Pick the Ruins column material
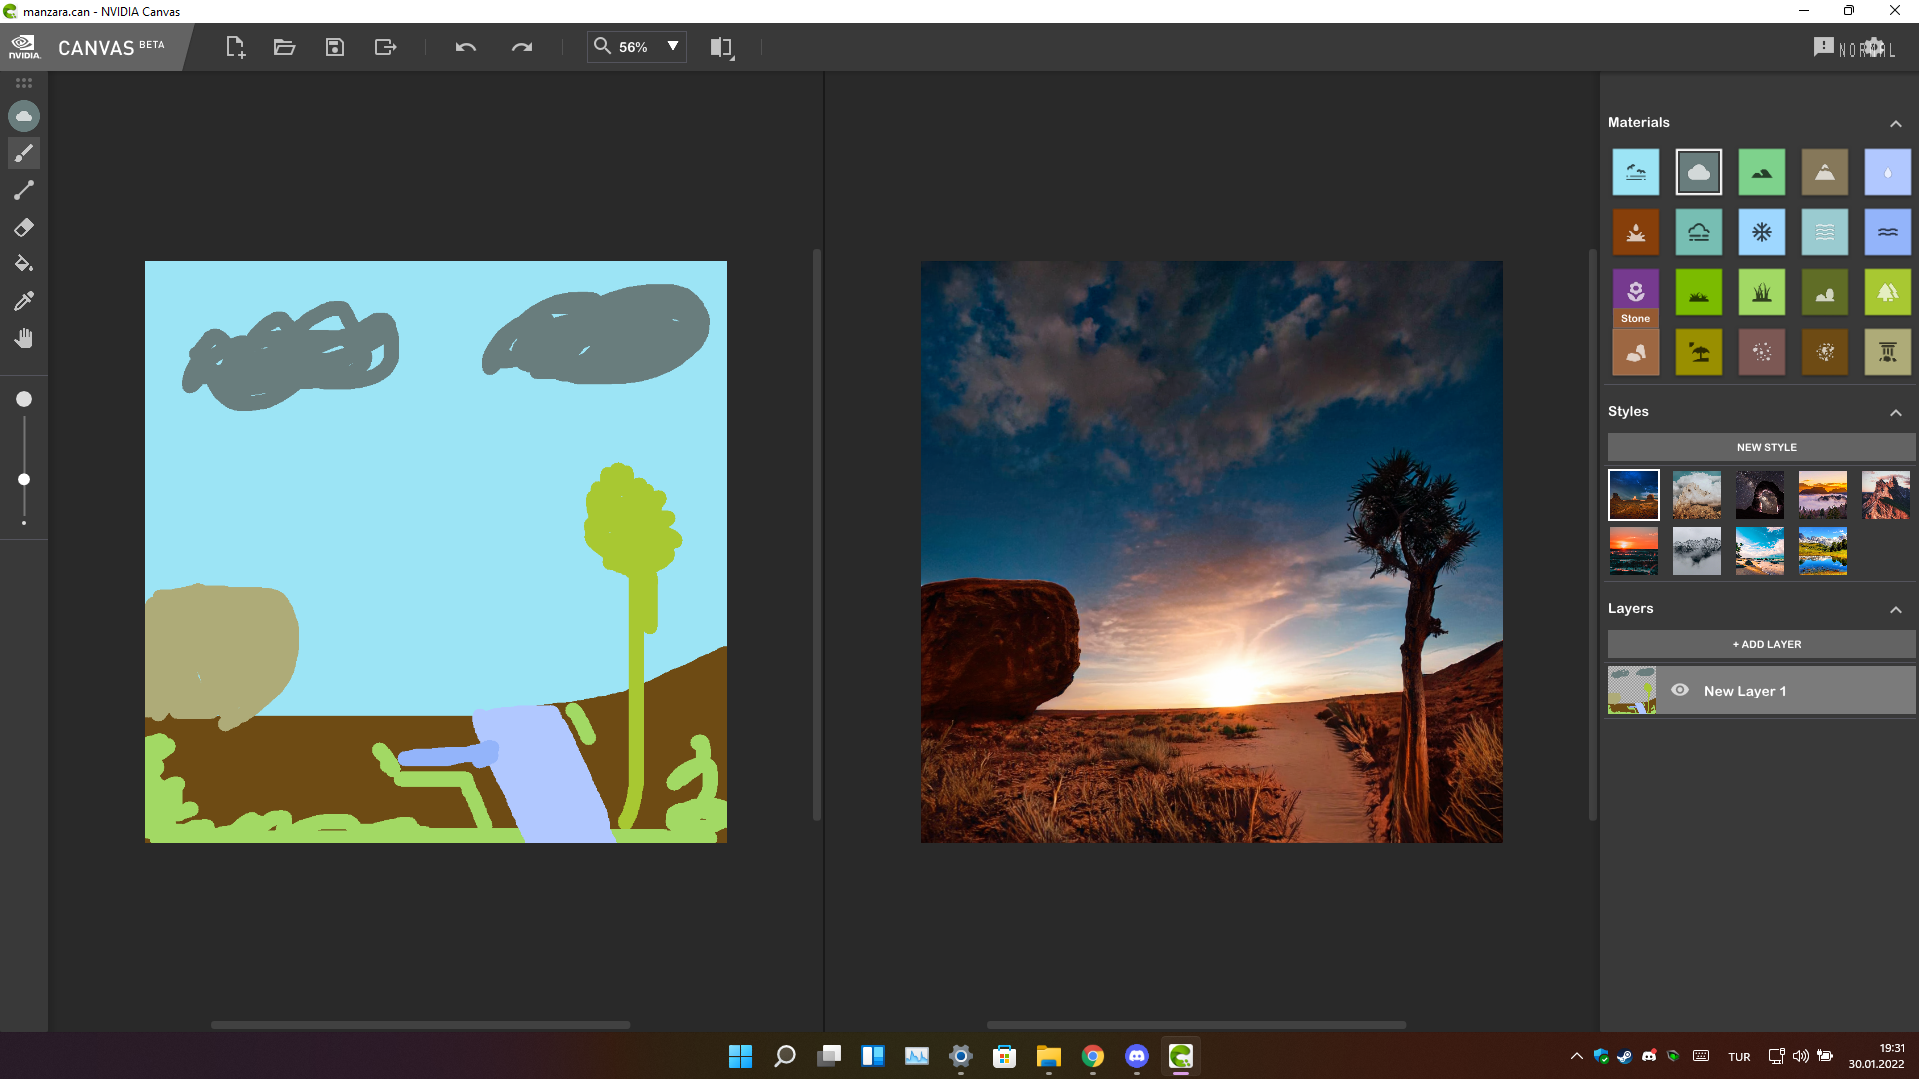 [1888, 352]
